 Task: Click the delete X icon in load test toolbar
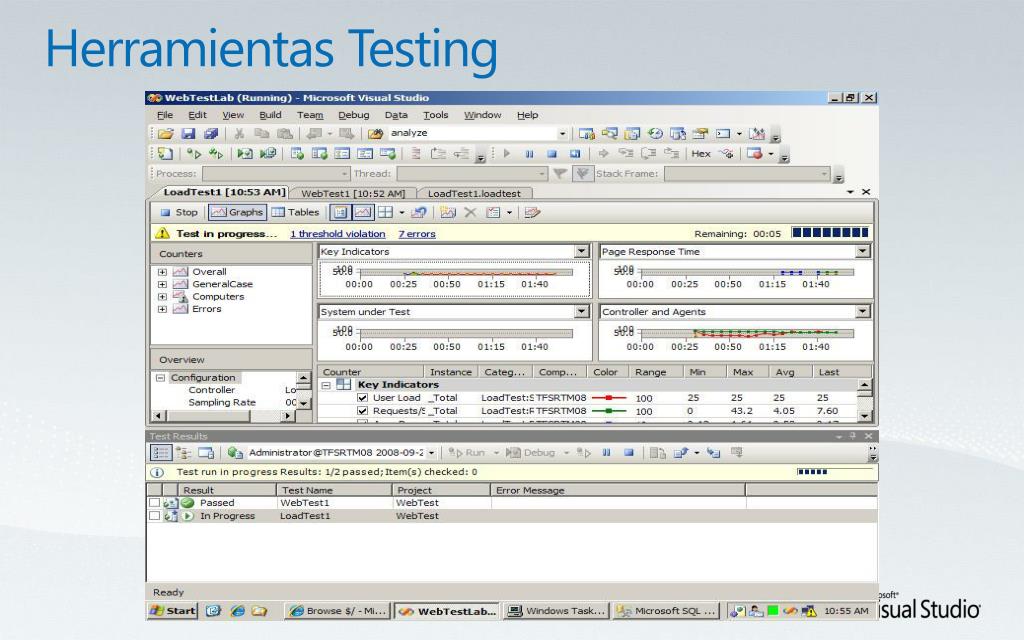(x=470, y=212)
